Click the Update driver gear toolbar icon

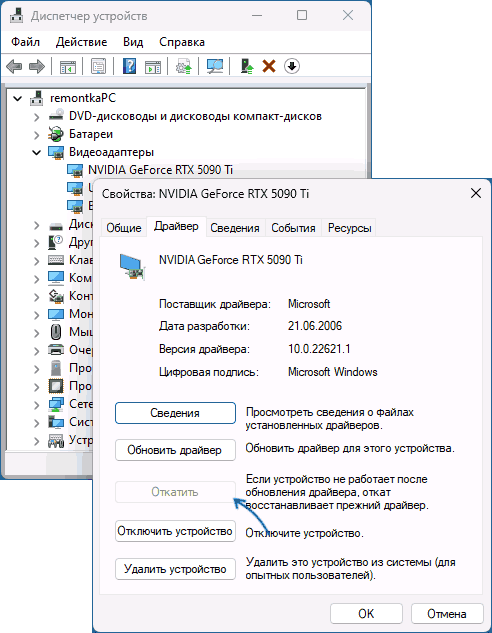click(184, 66)
